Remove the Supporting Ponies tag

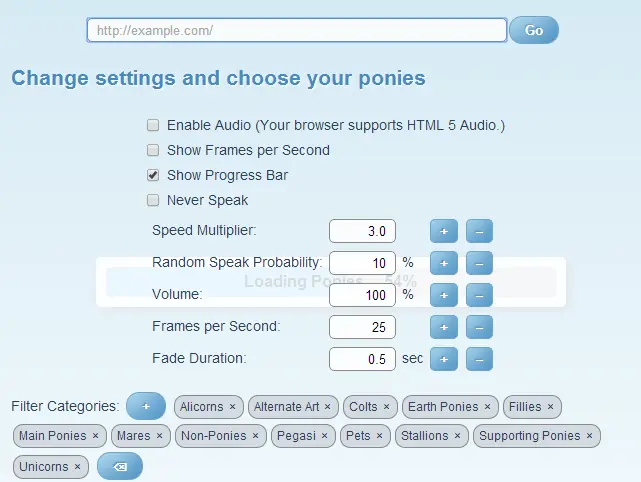click(590, 436)
